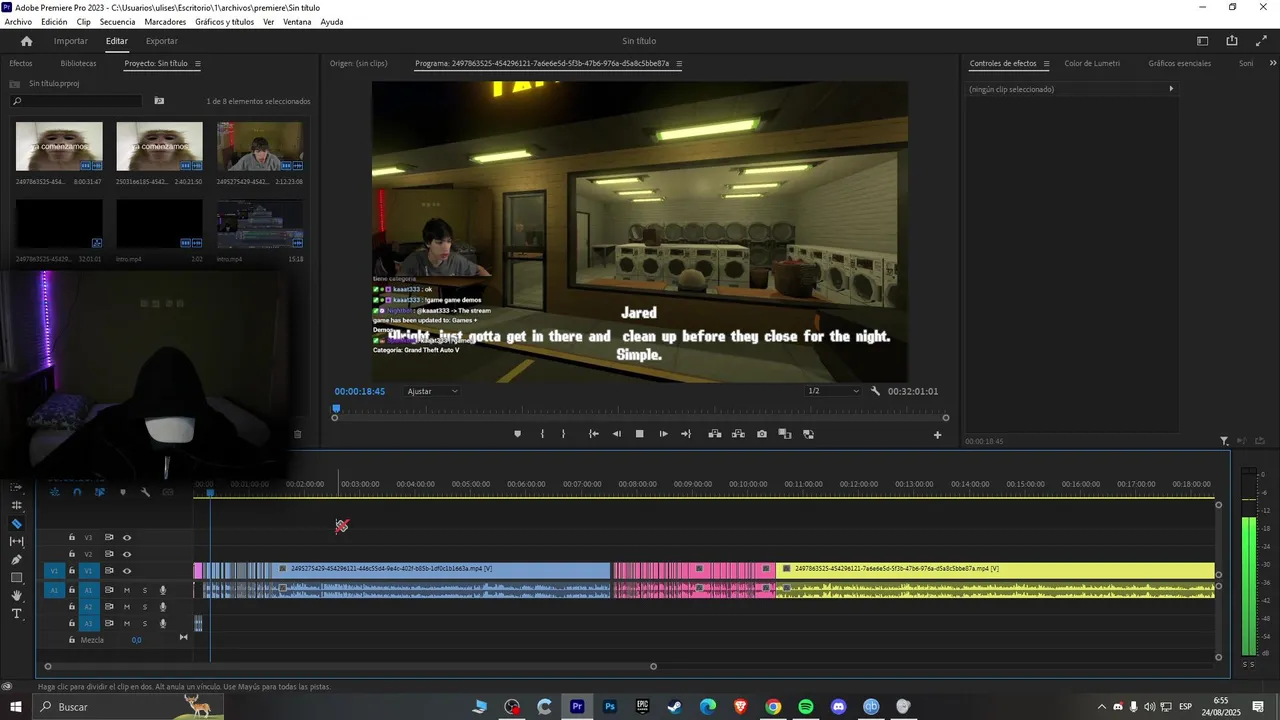The image size is (1280, 720).
Task: Switch to the Efectos tab
Action: pyautogui.click(x=21, y=64)
